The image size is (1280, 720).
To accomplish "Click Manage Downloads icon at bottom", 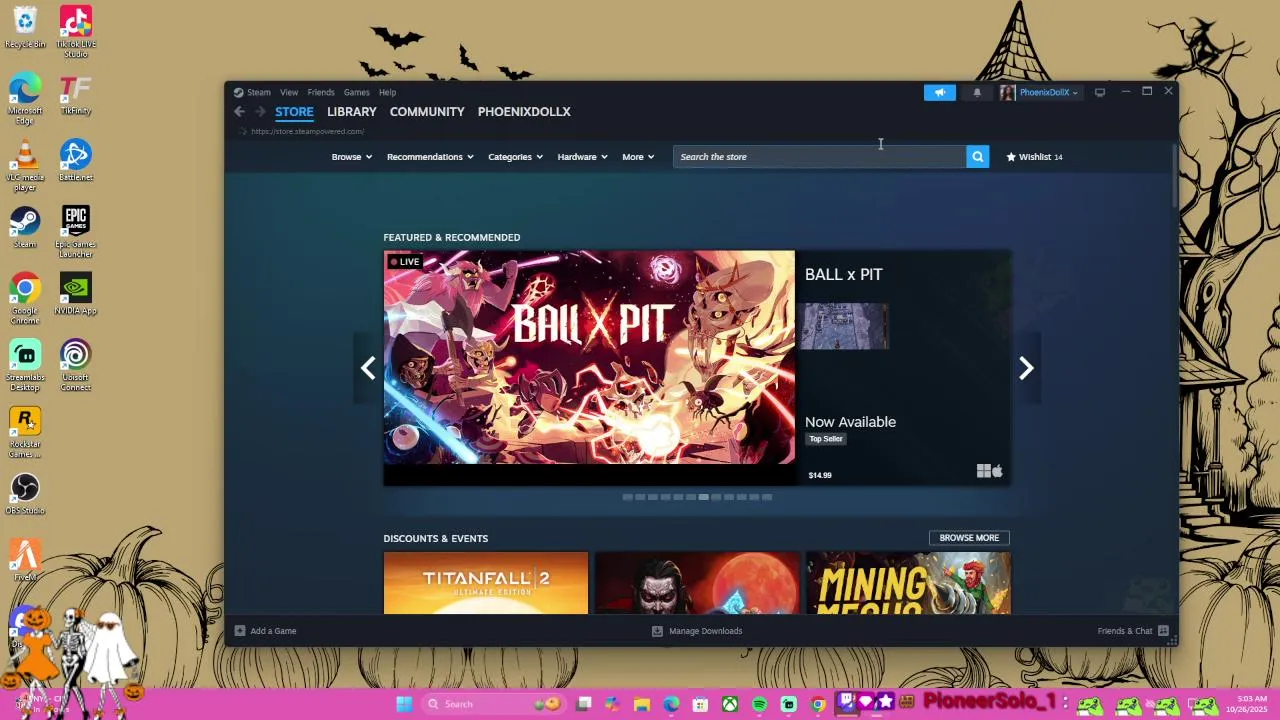I will point(657,631).
